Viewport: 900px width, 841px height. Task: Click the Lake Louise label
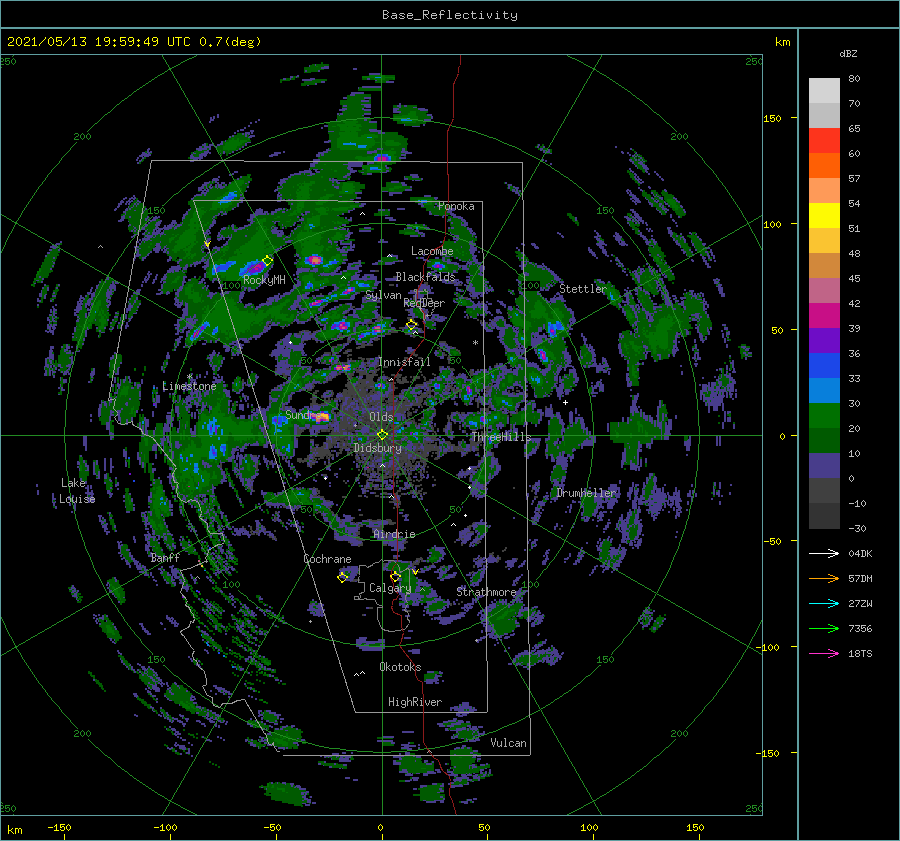[x=77, y=491]
